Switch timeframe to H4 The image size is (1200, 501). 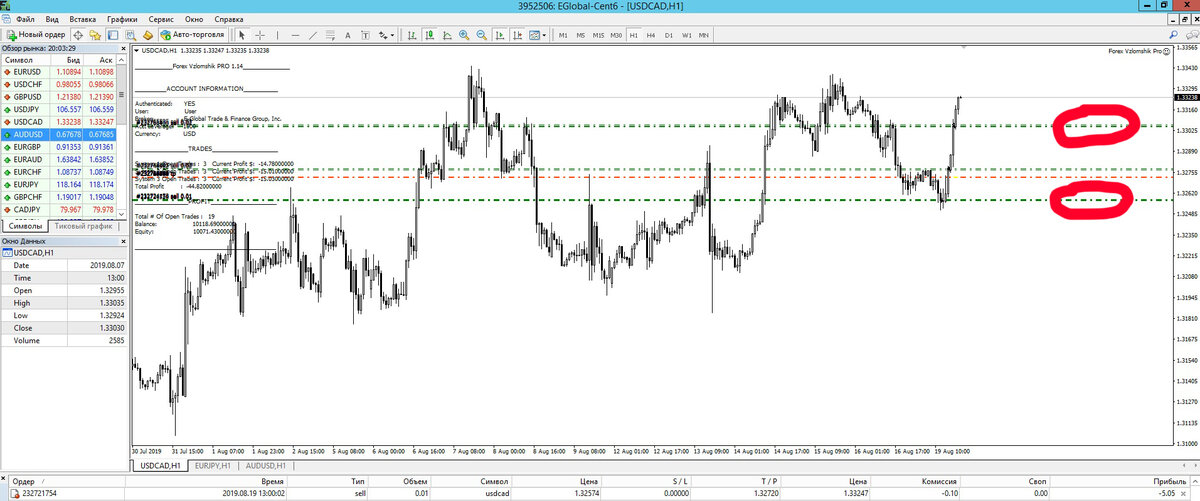[x=651, y=35]
